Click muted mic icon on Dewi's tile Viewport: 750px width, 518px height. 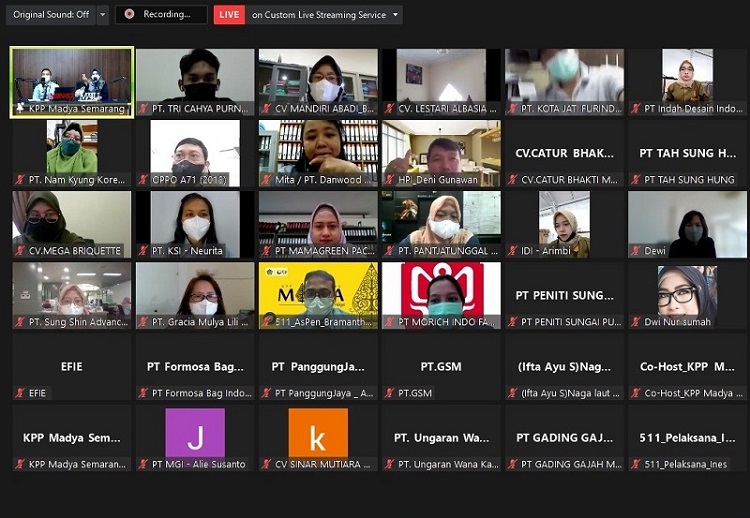tap(636, 251)
